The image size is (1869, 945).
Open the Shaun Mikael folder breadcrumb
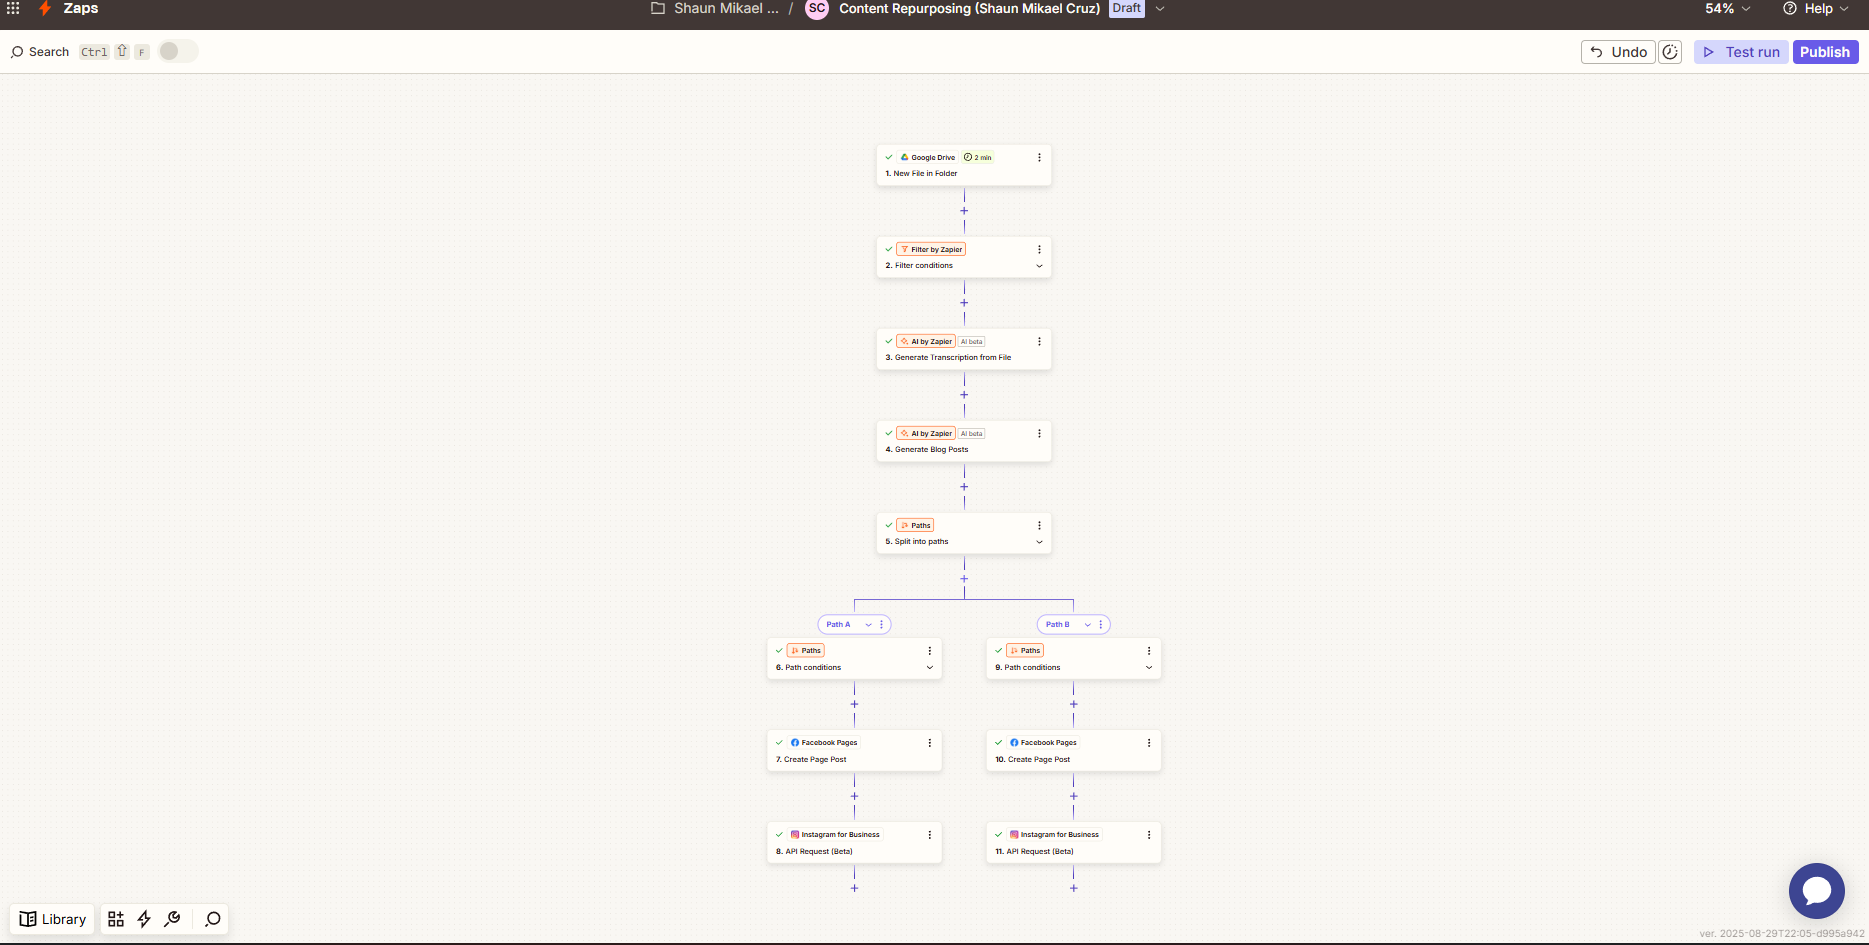tap(714, 8)
